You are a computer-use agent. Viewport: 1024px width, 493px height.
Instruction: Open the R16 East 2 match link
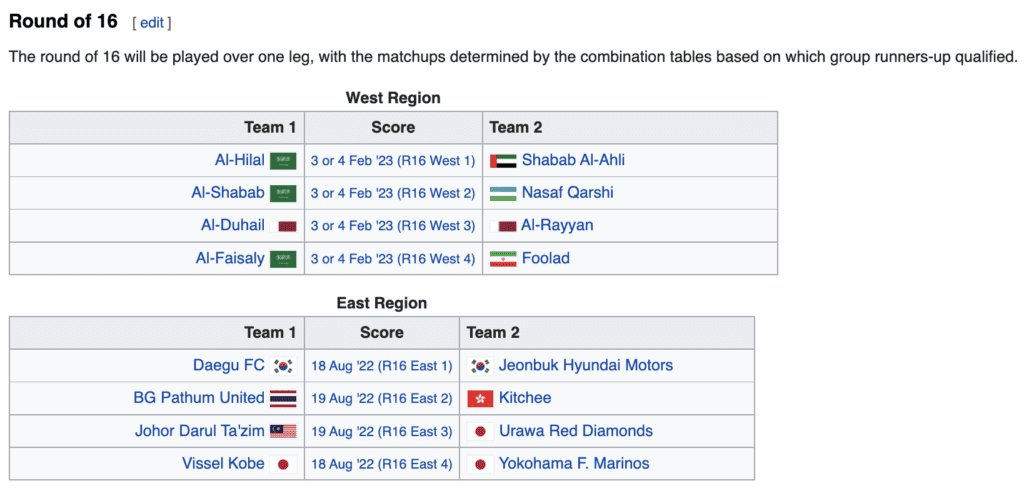pos(382,399)
